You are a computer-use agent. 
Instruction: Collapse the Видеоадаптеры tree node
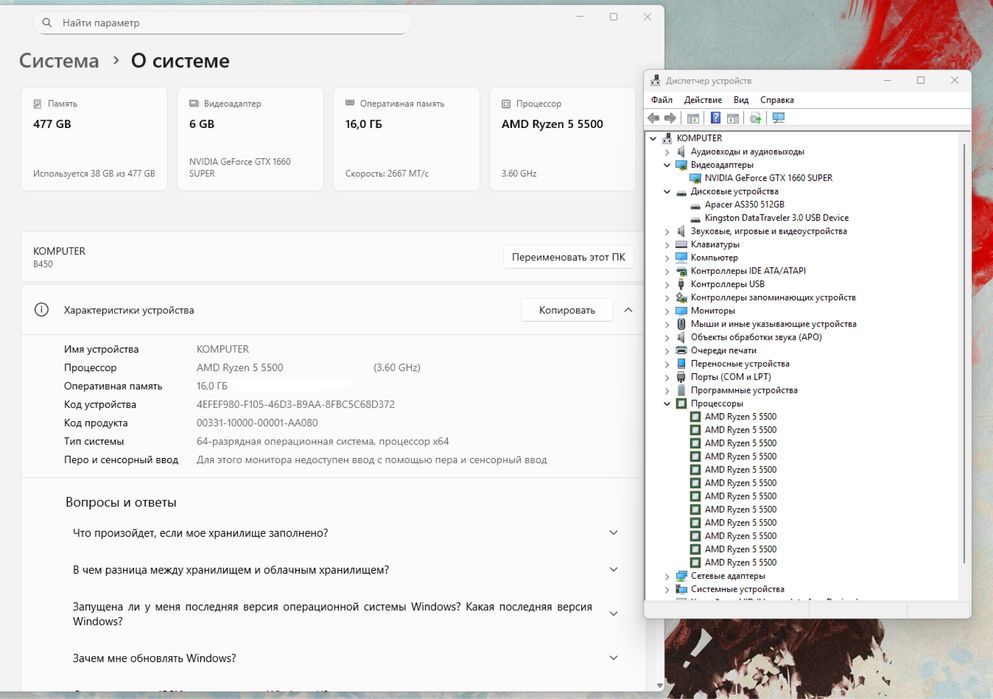667,165
